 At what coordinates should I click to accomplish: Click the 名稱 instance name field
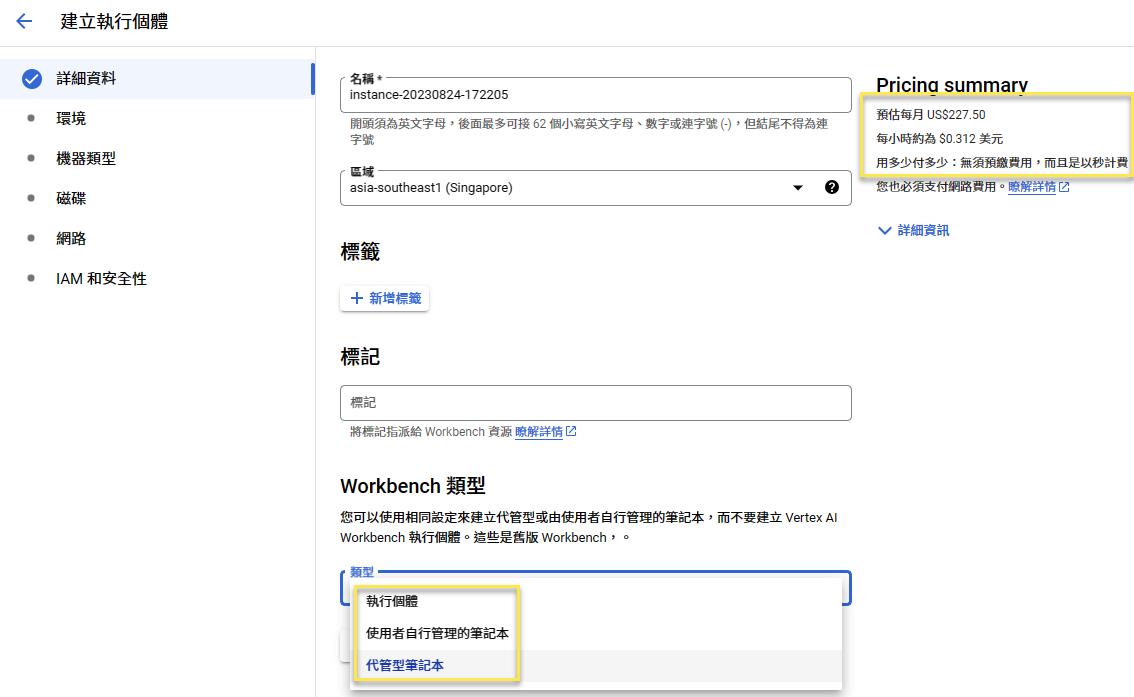pyautogui.click(x=595, y=96)
